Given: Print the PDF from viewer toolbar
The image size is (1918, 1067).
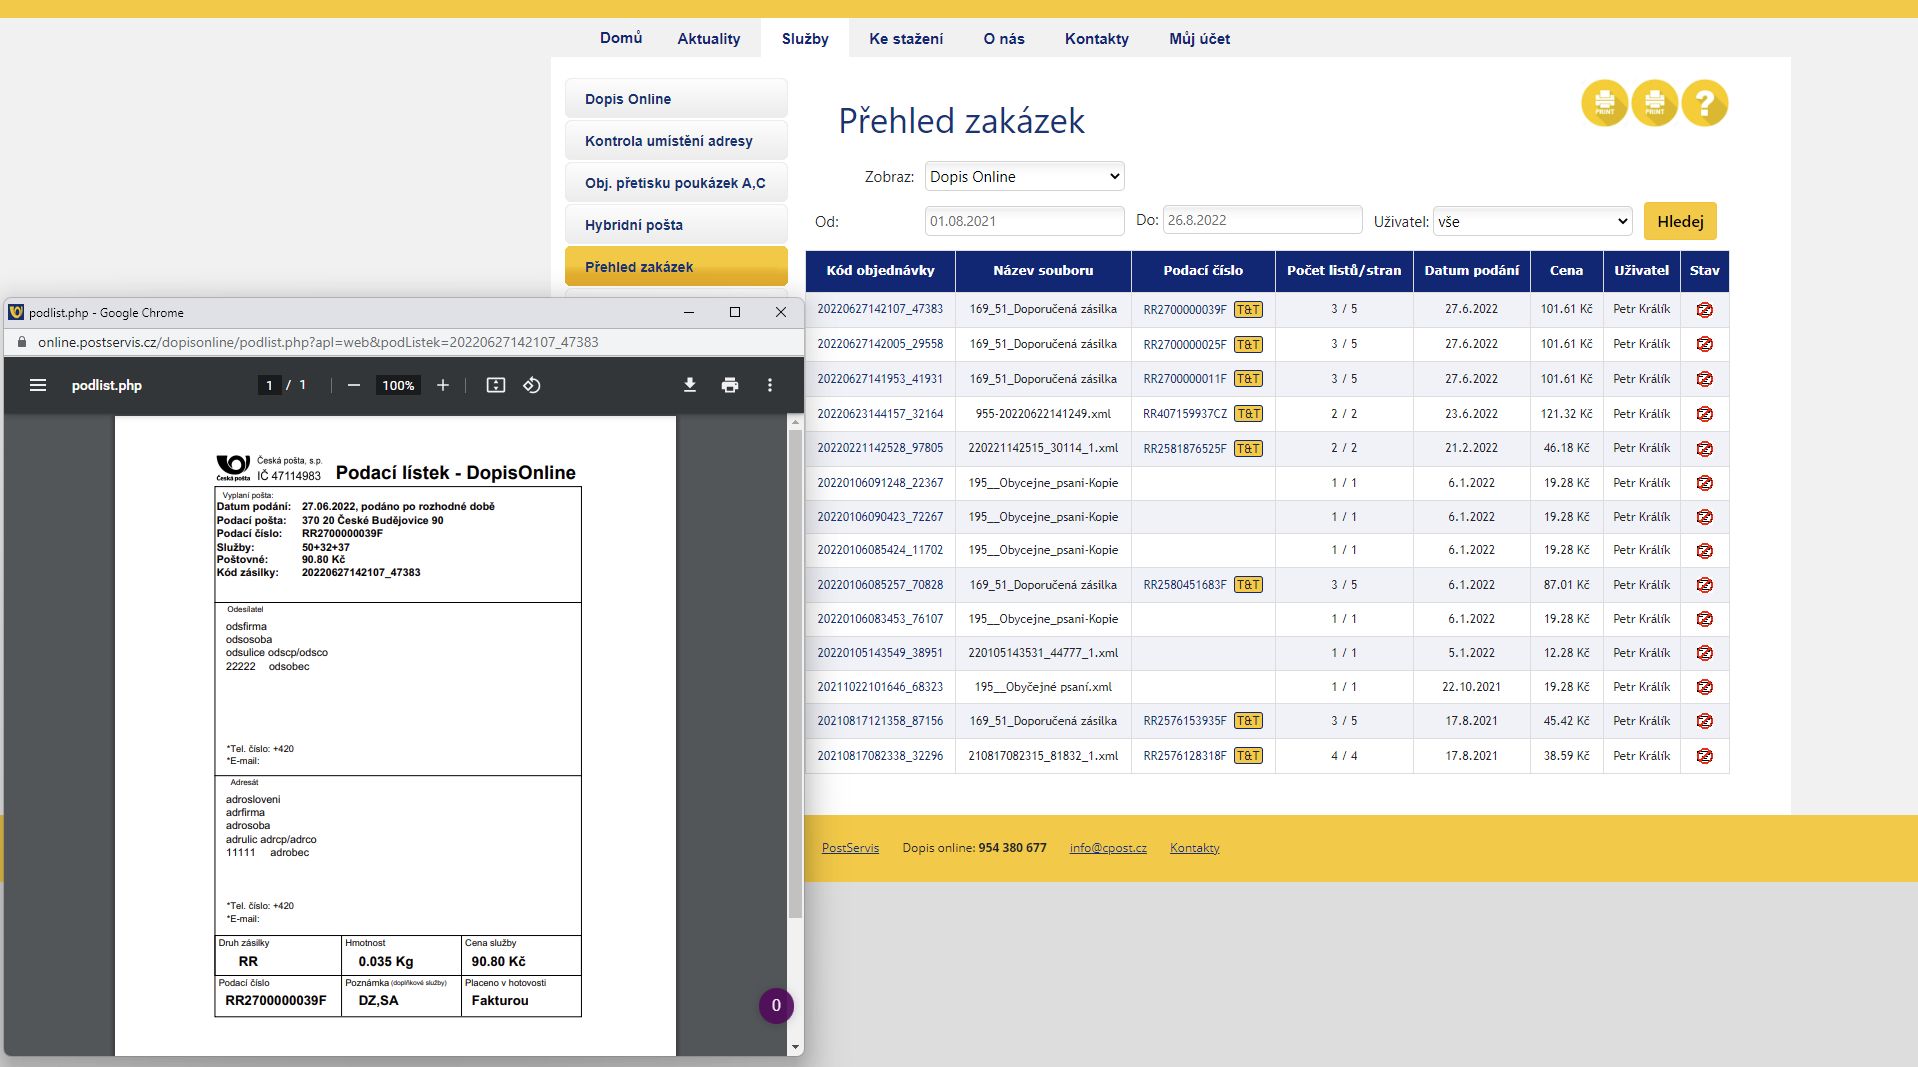Looking at the screenshot, I should click(730, 385).
